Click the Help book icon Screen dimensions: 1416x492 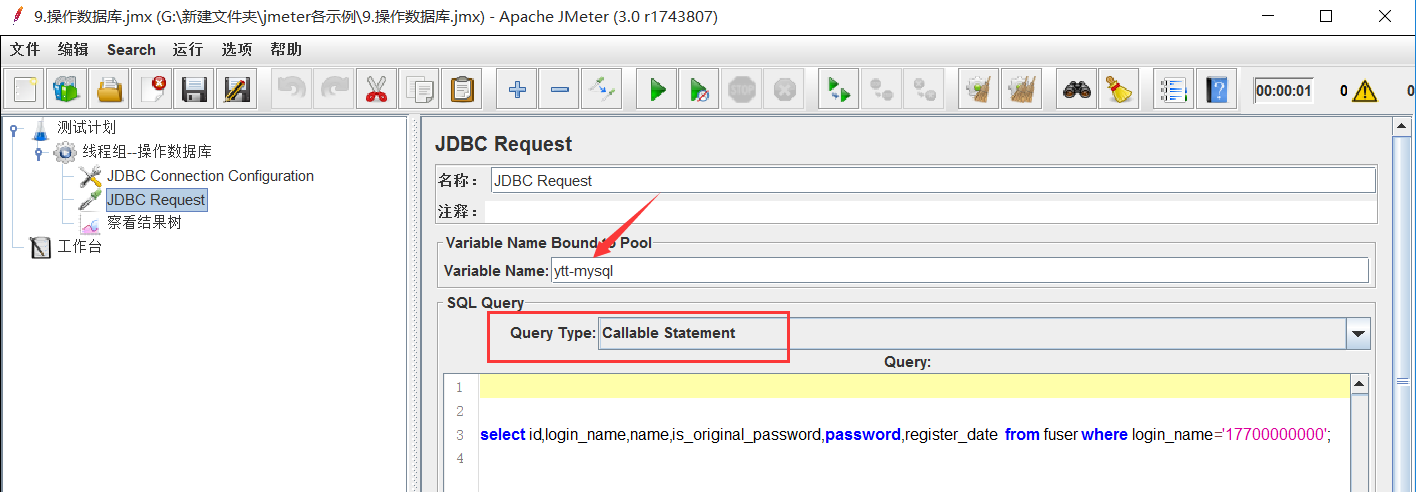point(1216,89)
